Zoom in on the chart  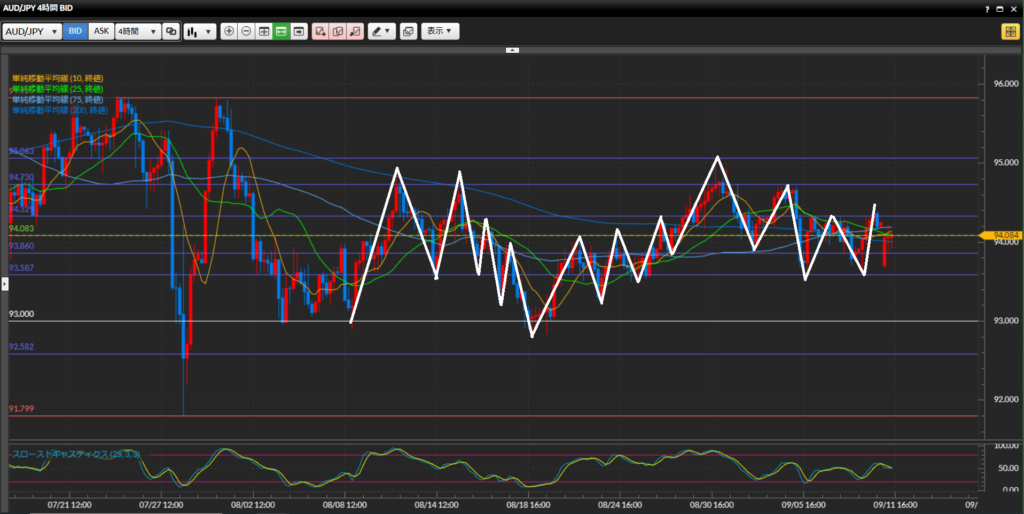point(230,31)
